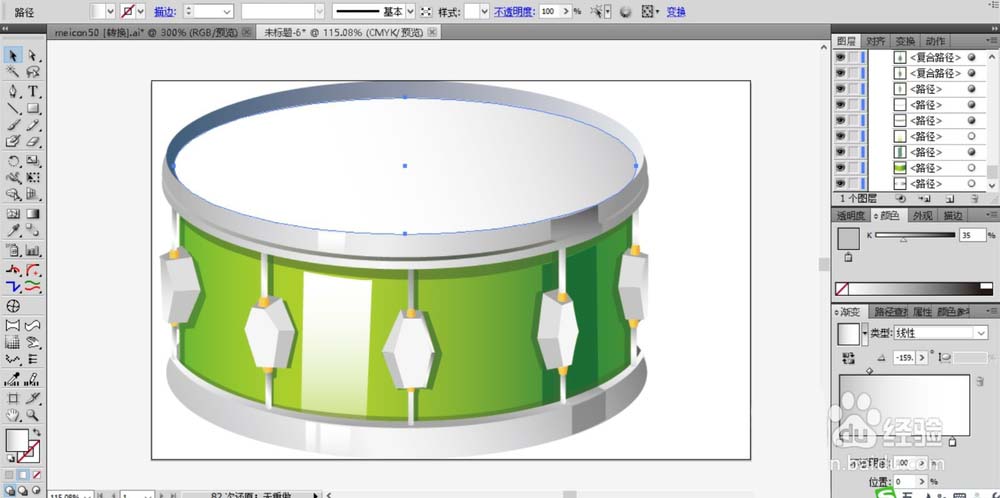Select the Paintbrush tool

click(13, 125)
